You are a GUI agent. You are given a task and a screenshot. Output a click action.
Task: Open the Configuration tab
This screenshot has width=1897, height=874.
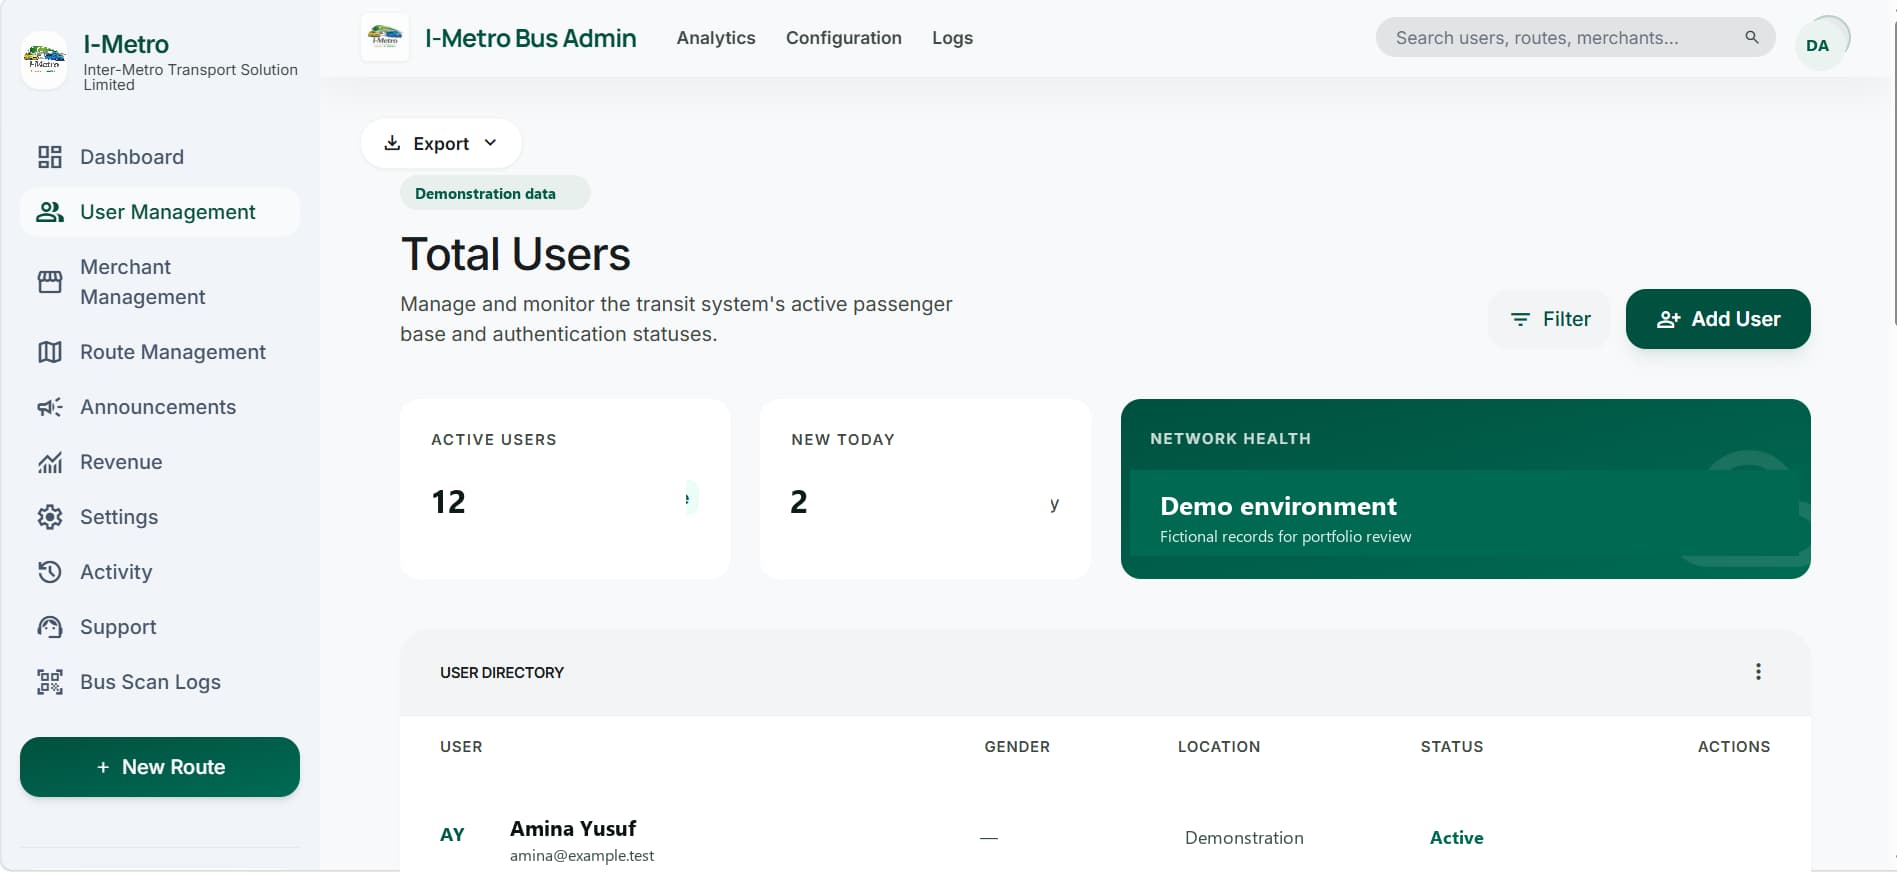844,38
